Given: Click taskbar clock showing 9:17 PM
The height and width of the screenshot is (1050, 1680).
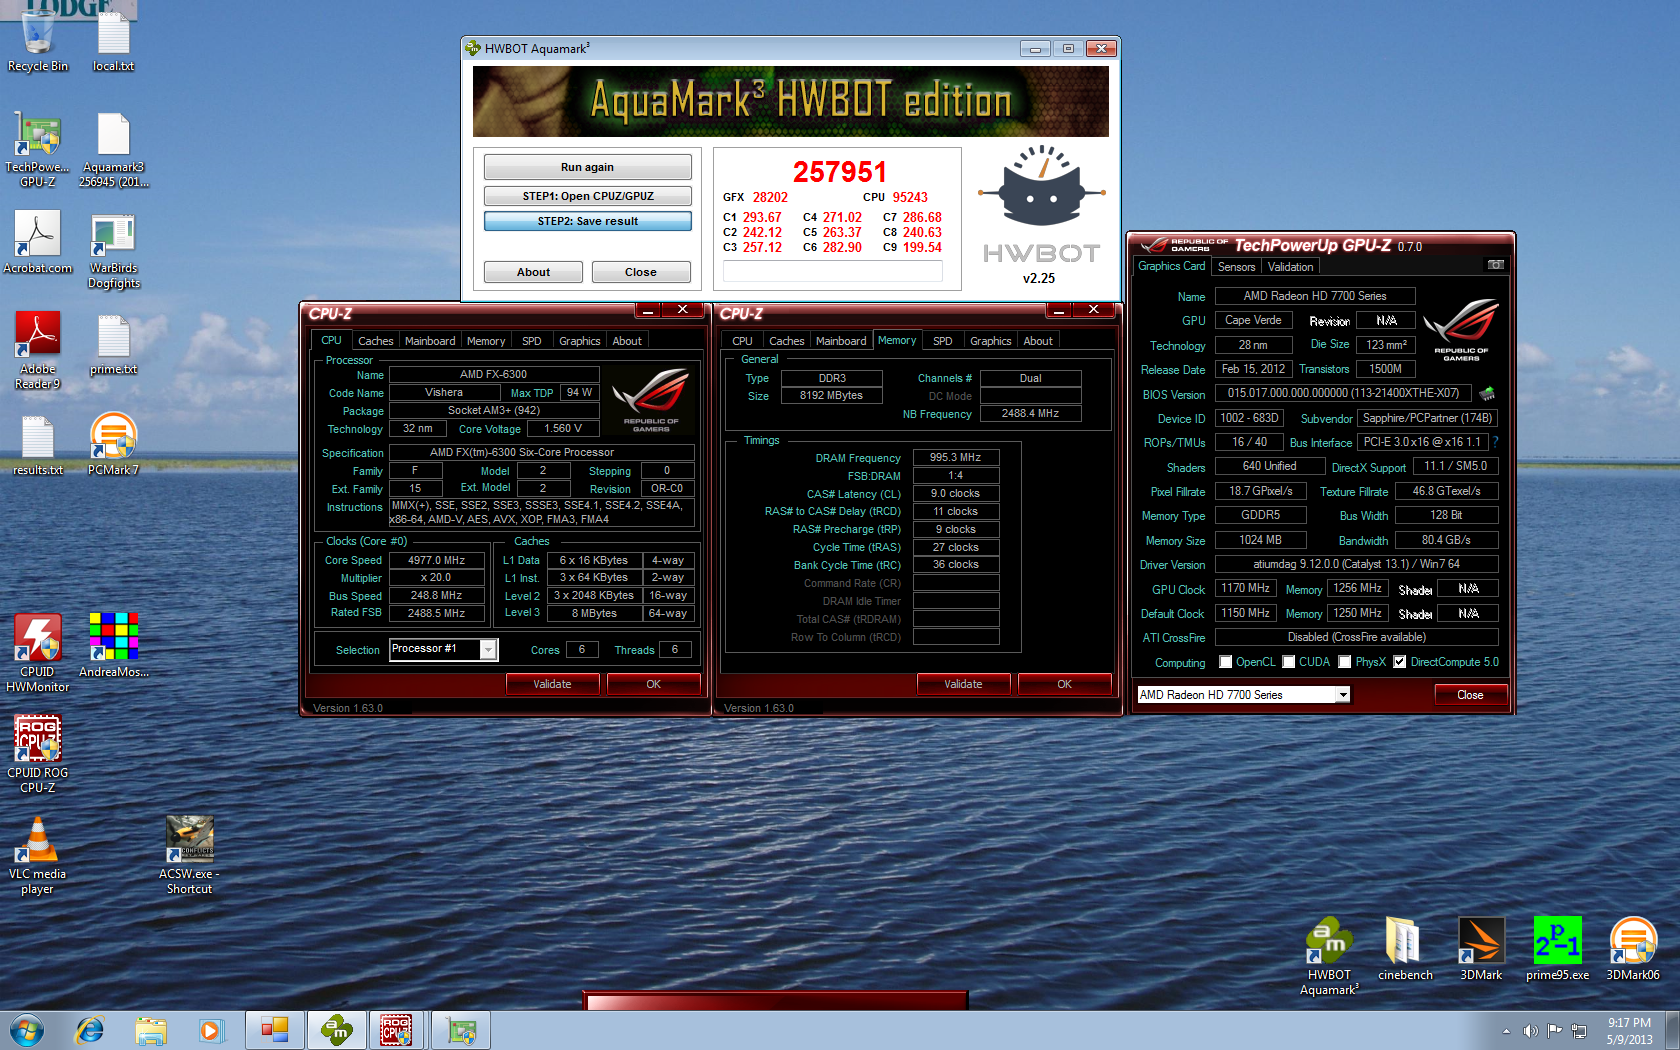Looking at the screenshot, I should click(1629, 1031).
